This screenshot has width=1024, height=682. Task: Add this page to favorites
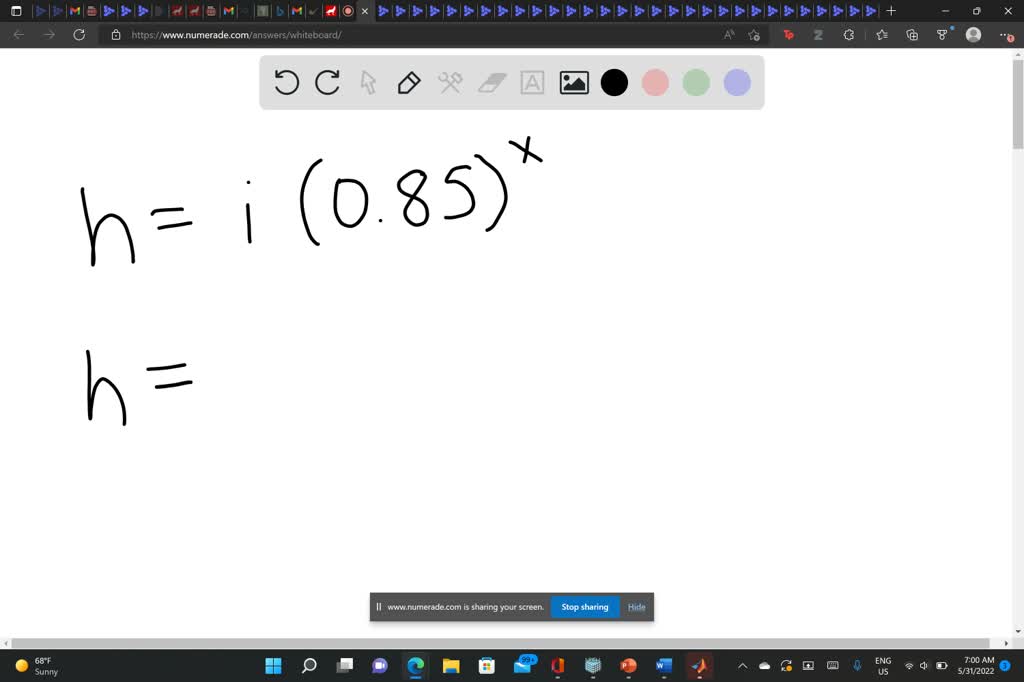[x=754, y=35]
